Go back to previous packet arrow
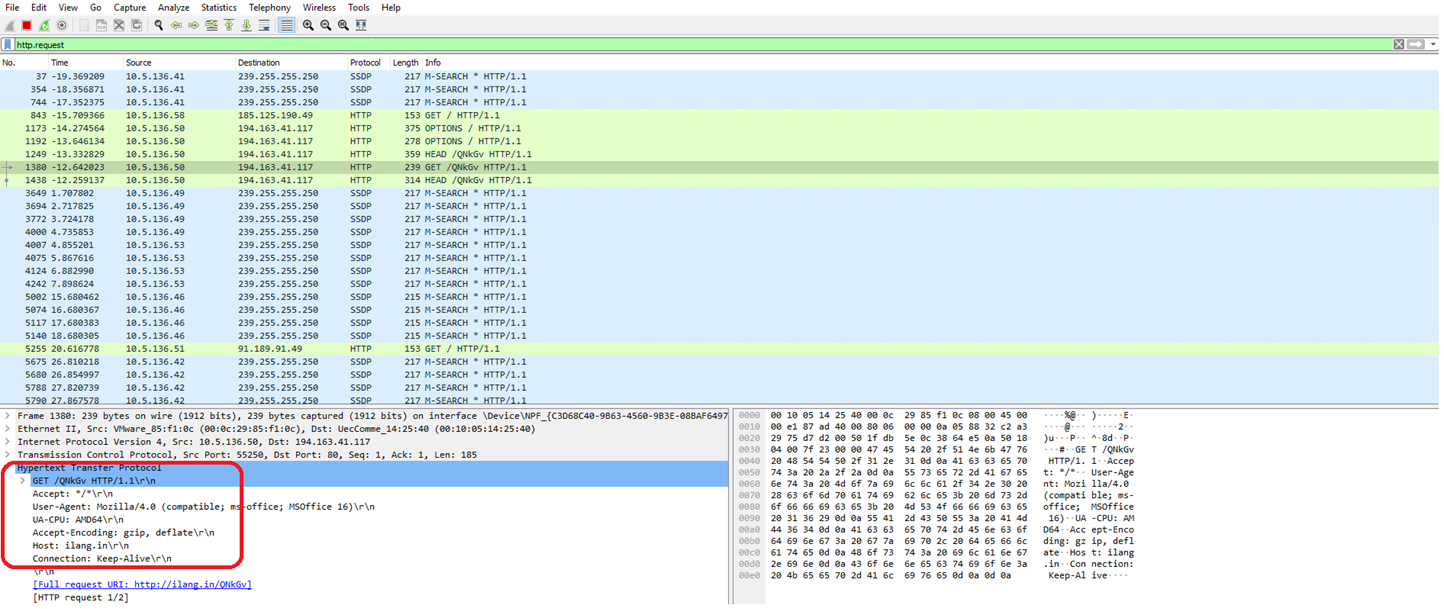Screen dimensions: 1444x609 point(177,25)
